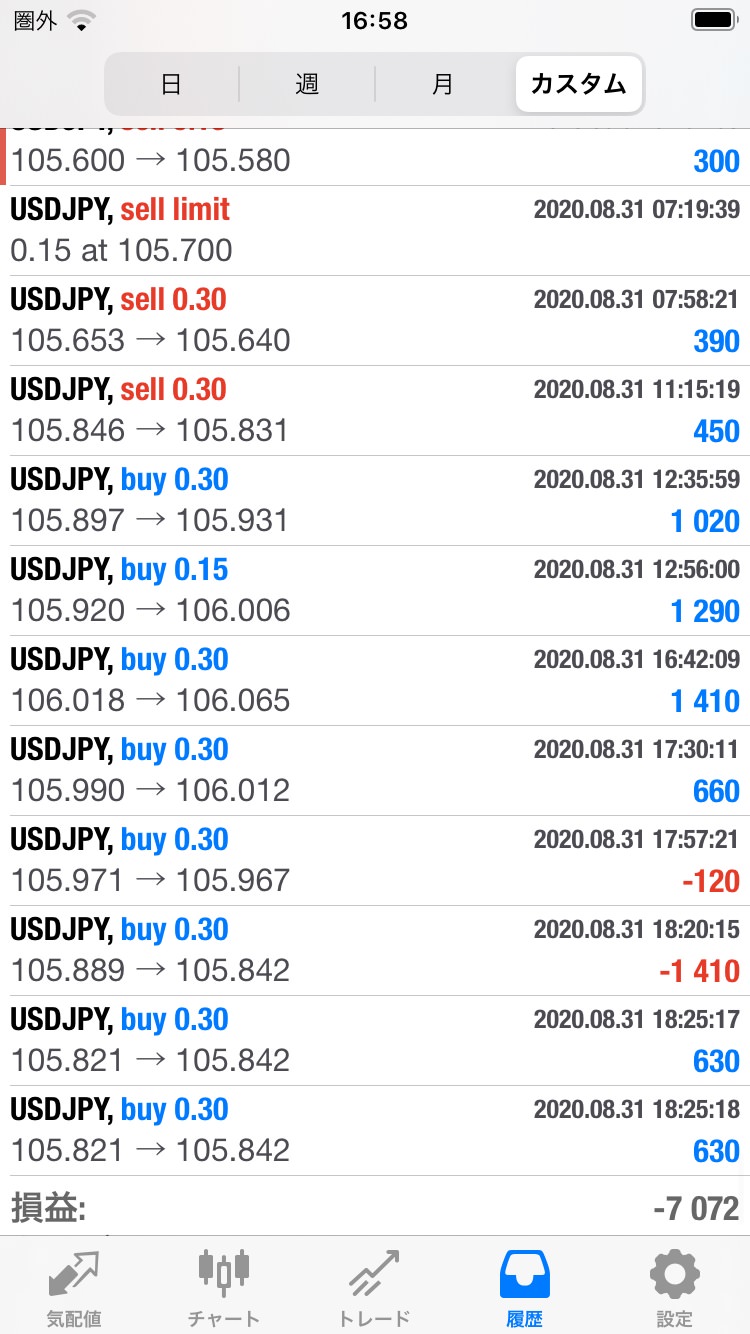Screen dimensions: 750x1334
Task: Select the カスタム custom period segment
Action: (x=579, y=84)
